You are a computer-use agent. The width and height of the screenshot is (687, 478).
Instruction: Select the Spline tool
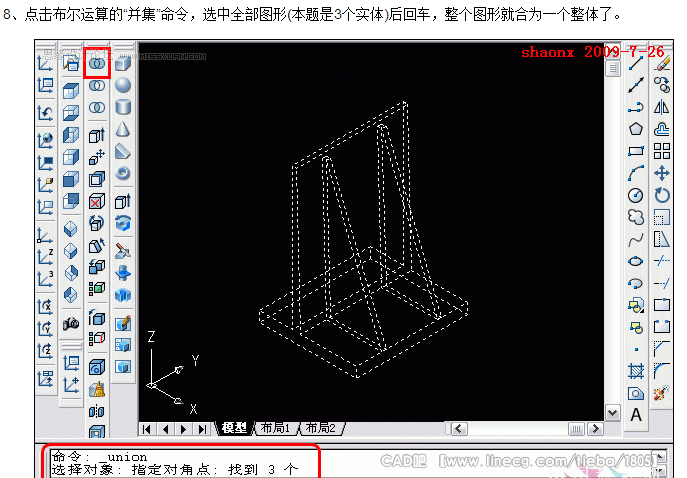click(x=636, y=239)
